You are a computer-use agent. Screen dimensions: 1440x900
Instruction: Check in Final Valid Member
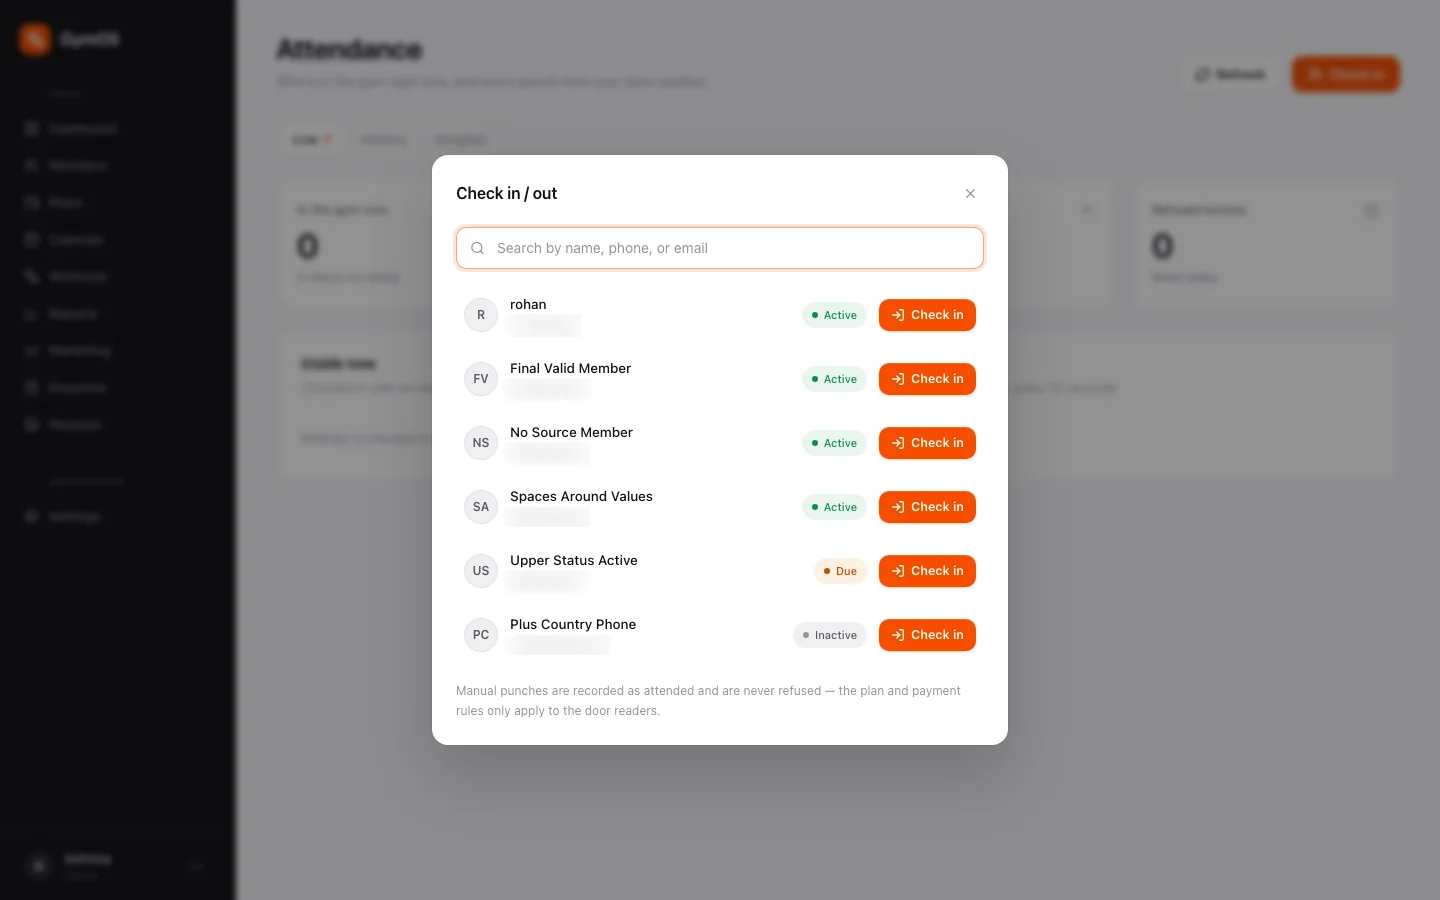pos(927,379)
